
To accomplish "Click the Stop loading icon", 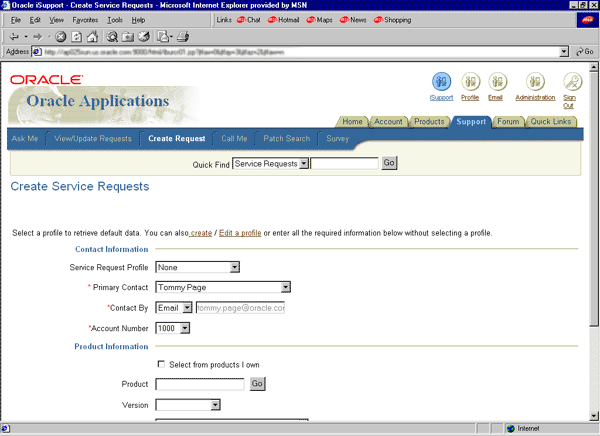I will pos(60,37).
